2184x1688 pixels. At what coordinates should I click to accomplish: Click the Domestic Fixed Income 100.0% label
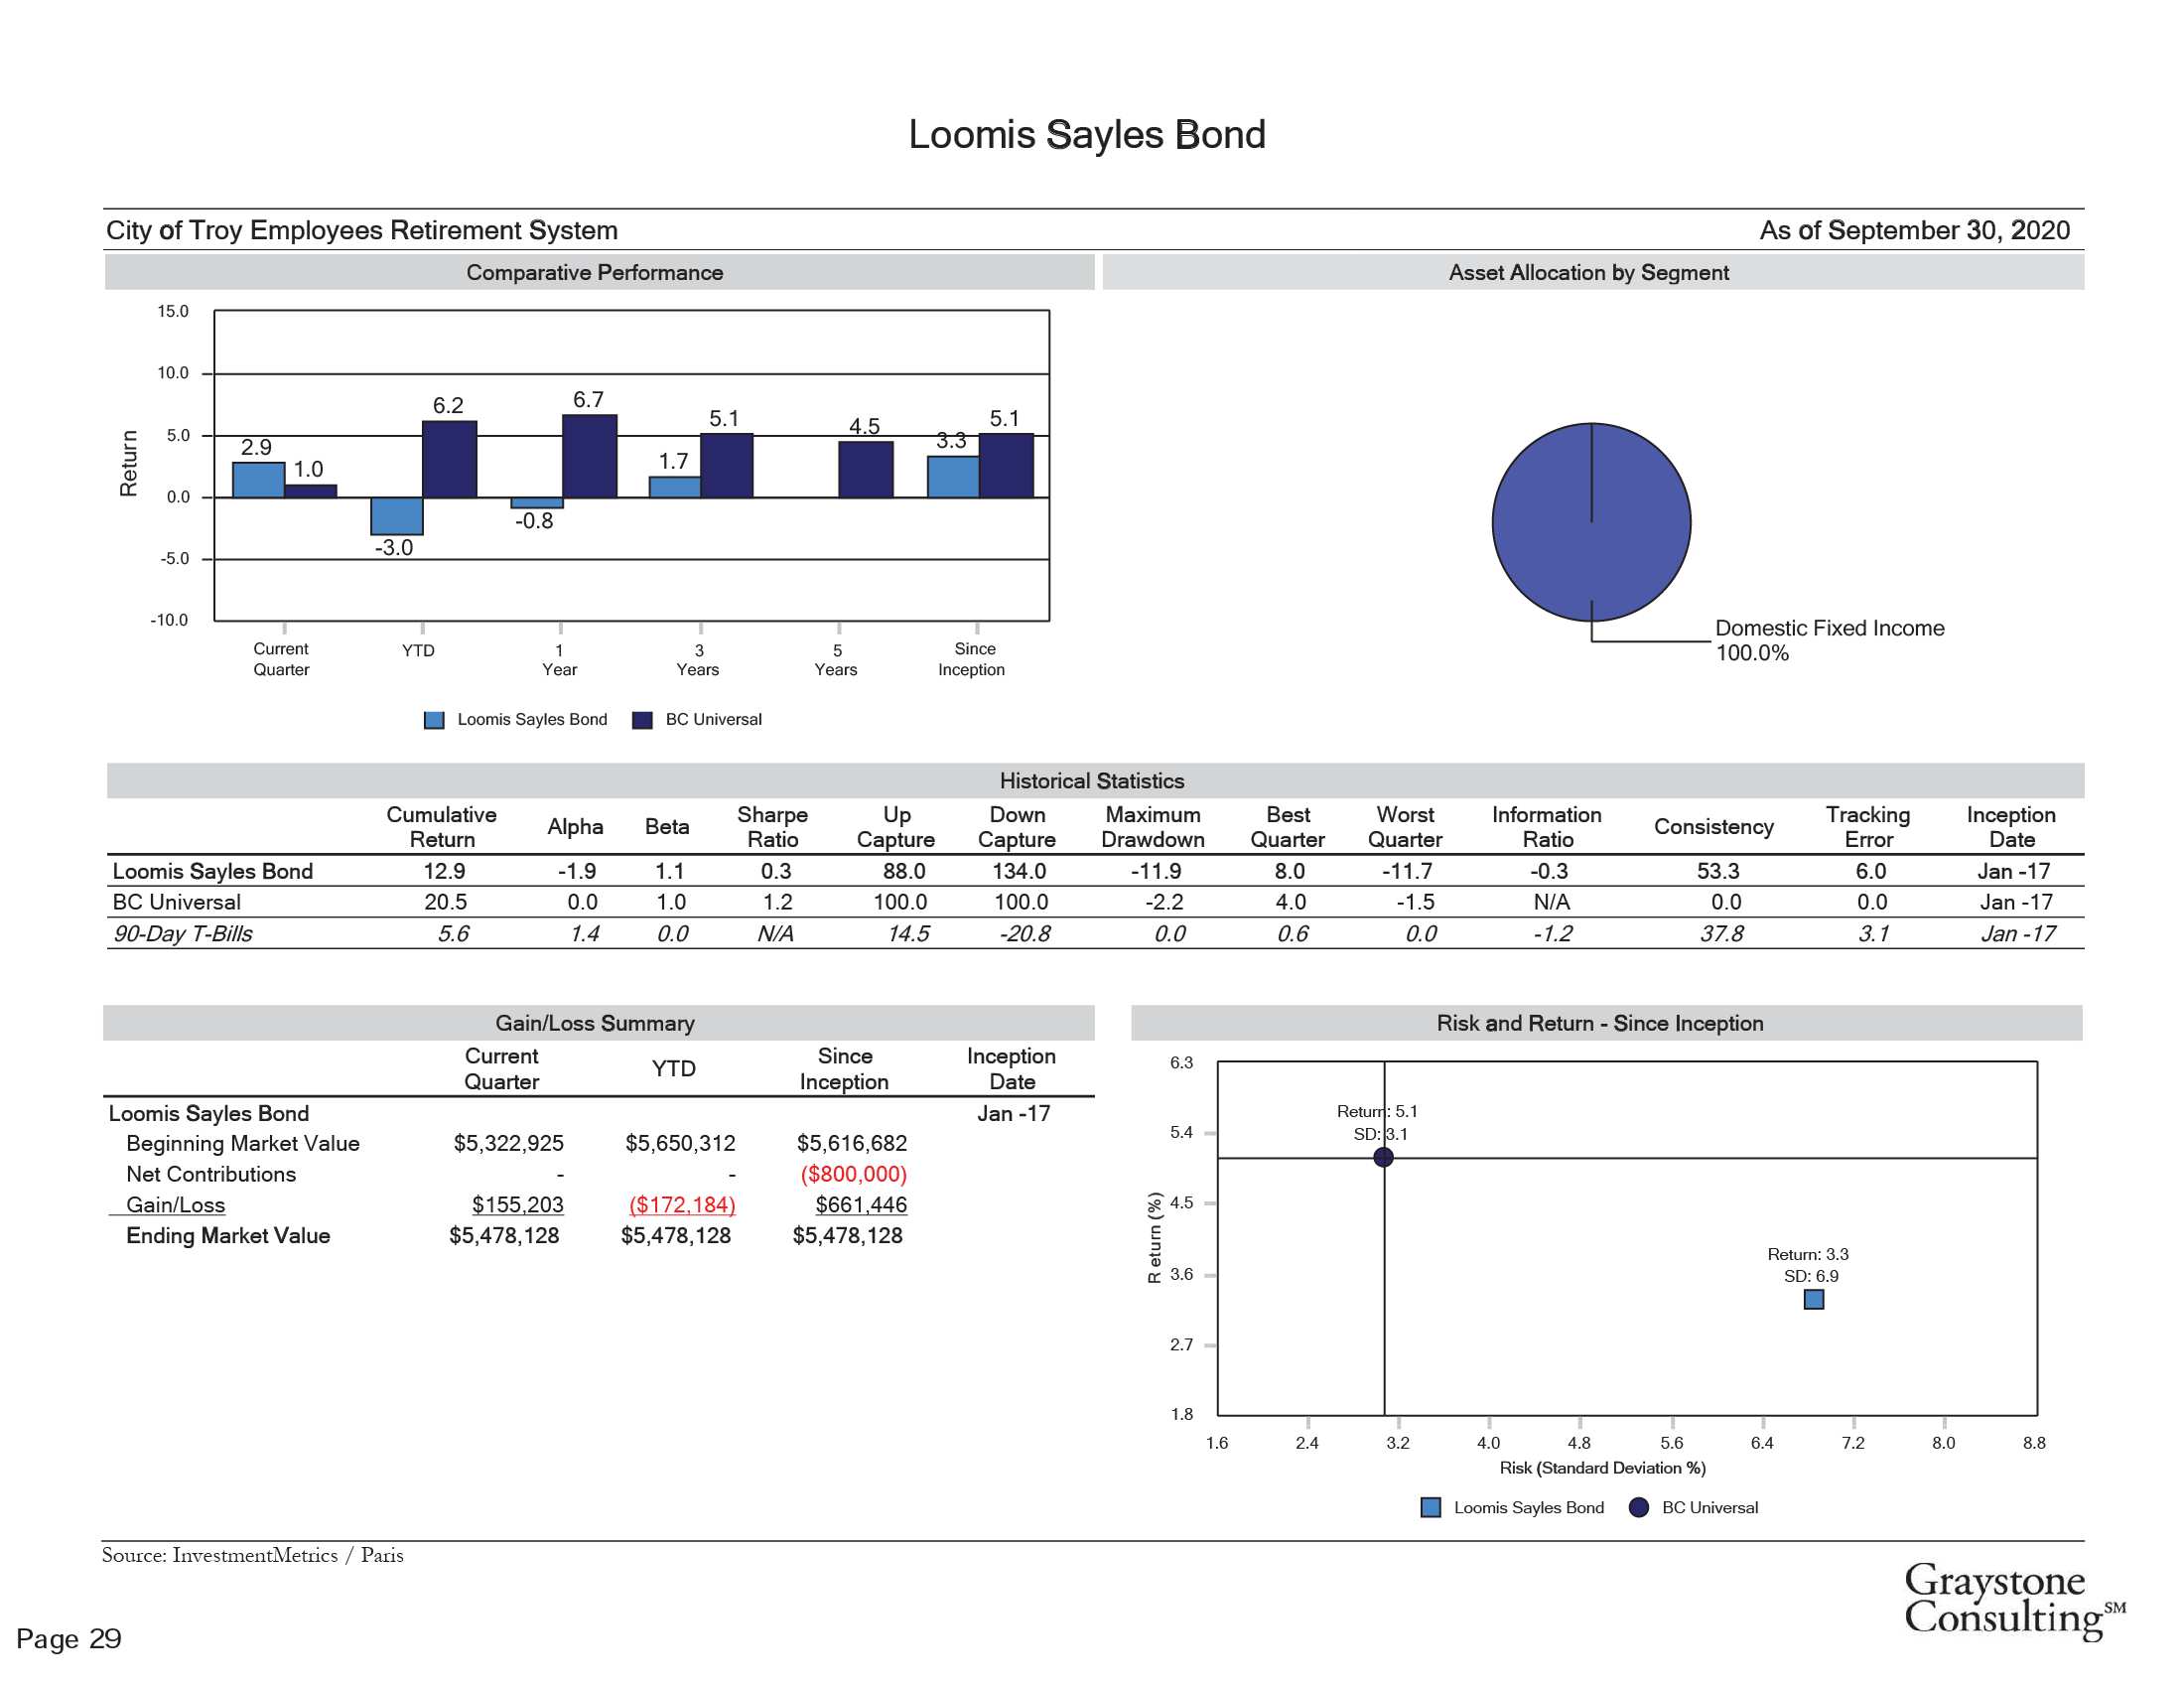click(1830, 641)
